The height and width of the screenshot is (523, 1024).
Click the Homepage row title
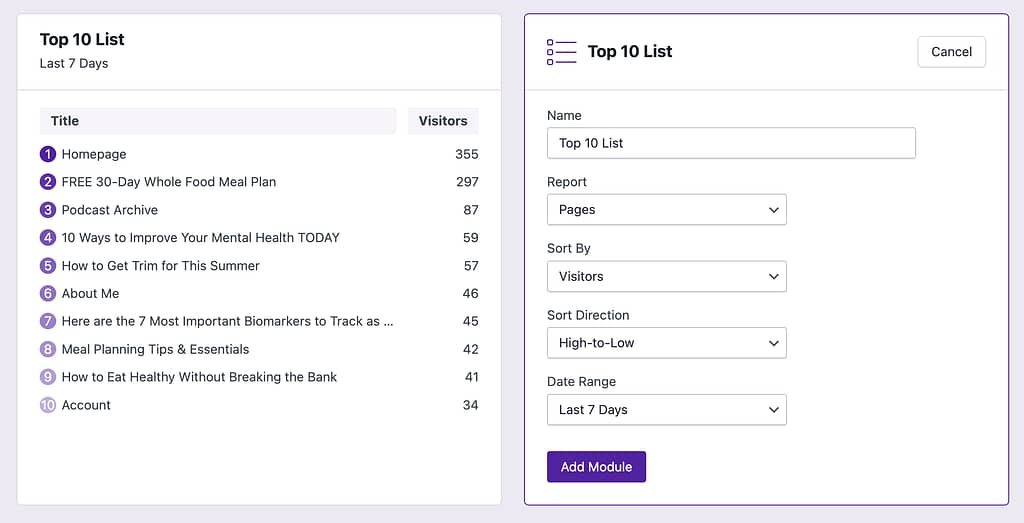click(94, 154)
